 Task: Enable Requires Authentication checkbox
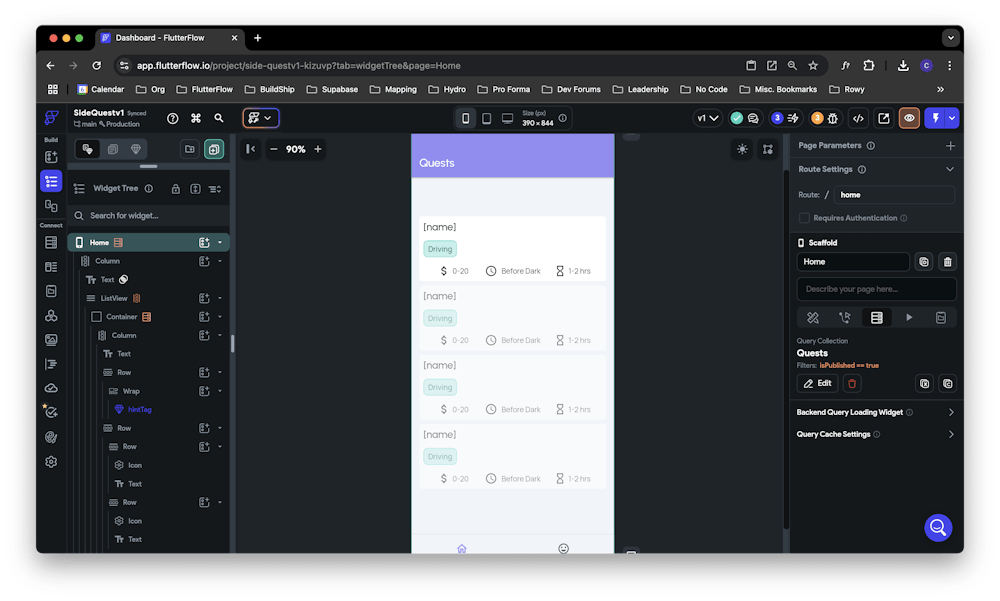pos(804,218)
